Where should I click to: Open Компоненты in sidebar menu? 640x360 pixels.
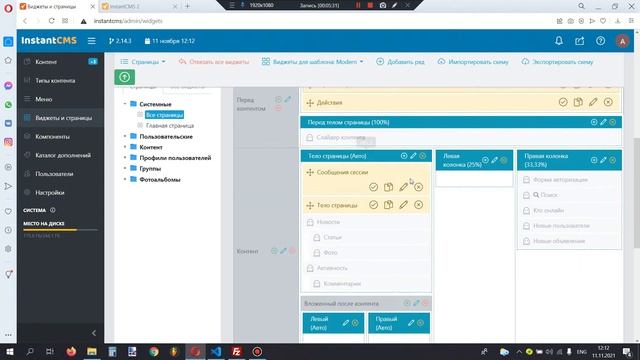(x=60, y=136)
